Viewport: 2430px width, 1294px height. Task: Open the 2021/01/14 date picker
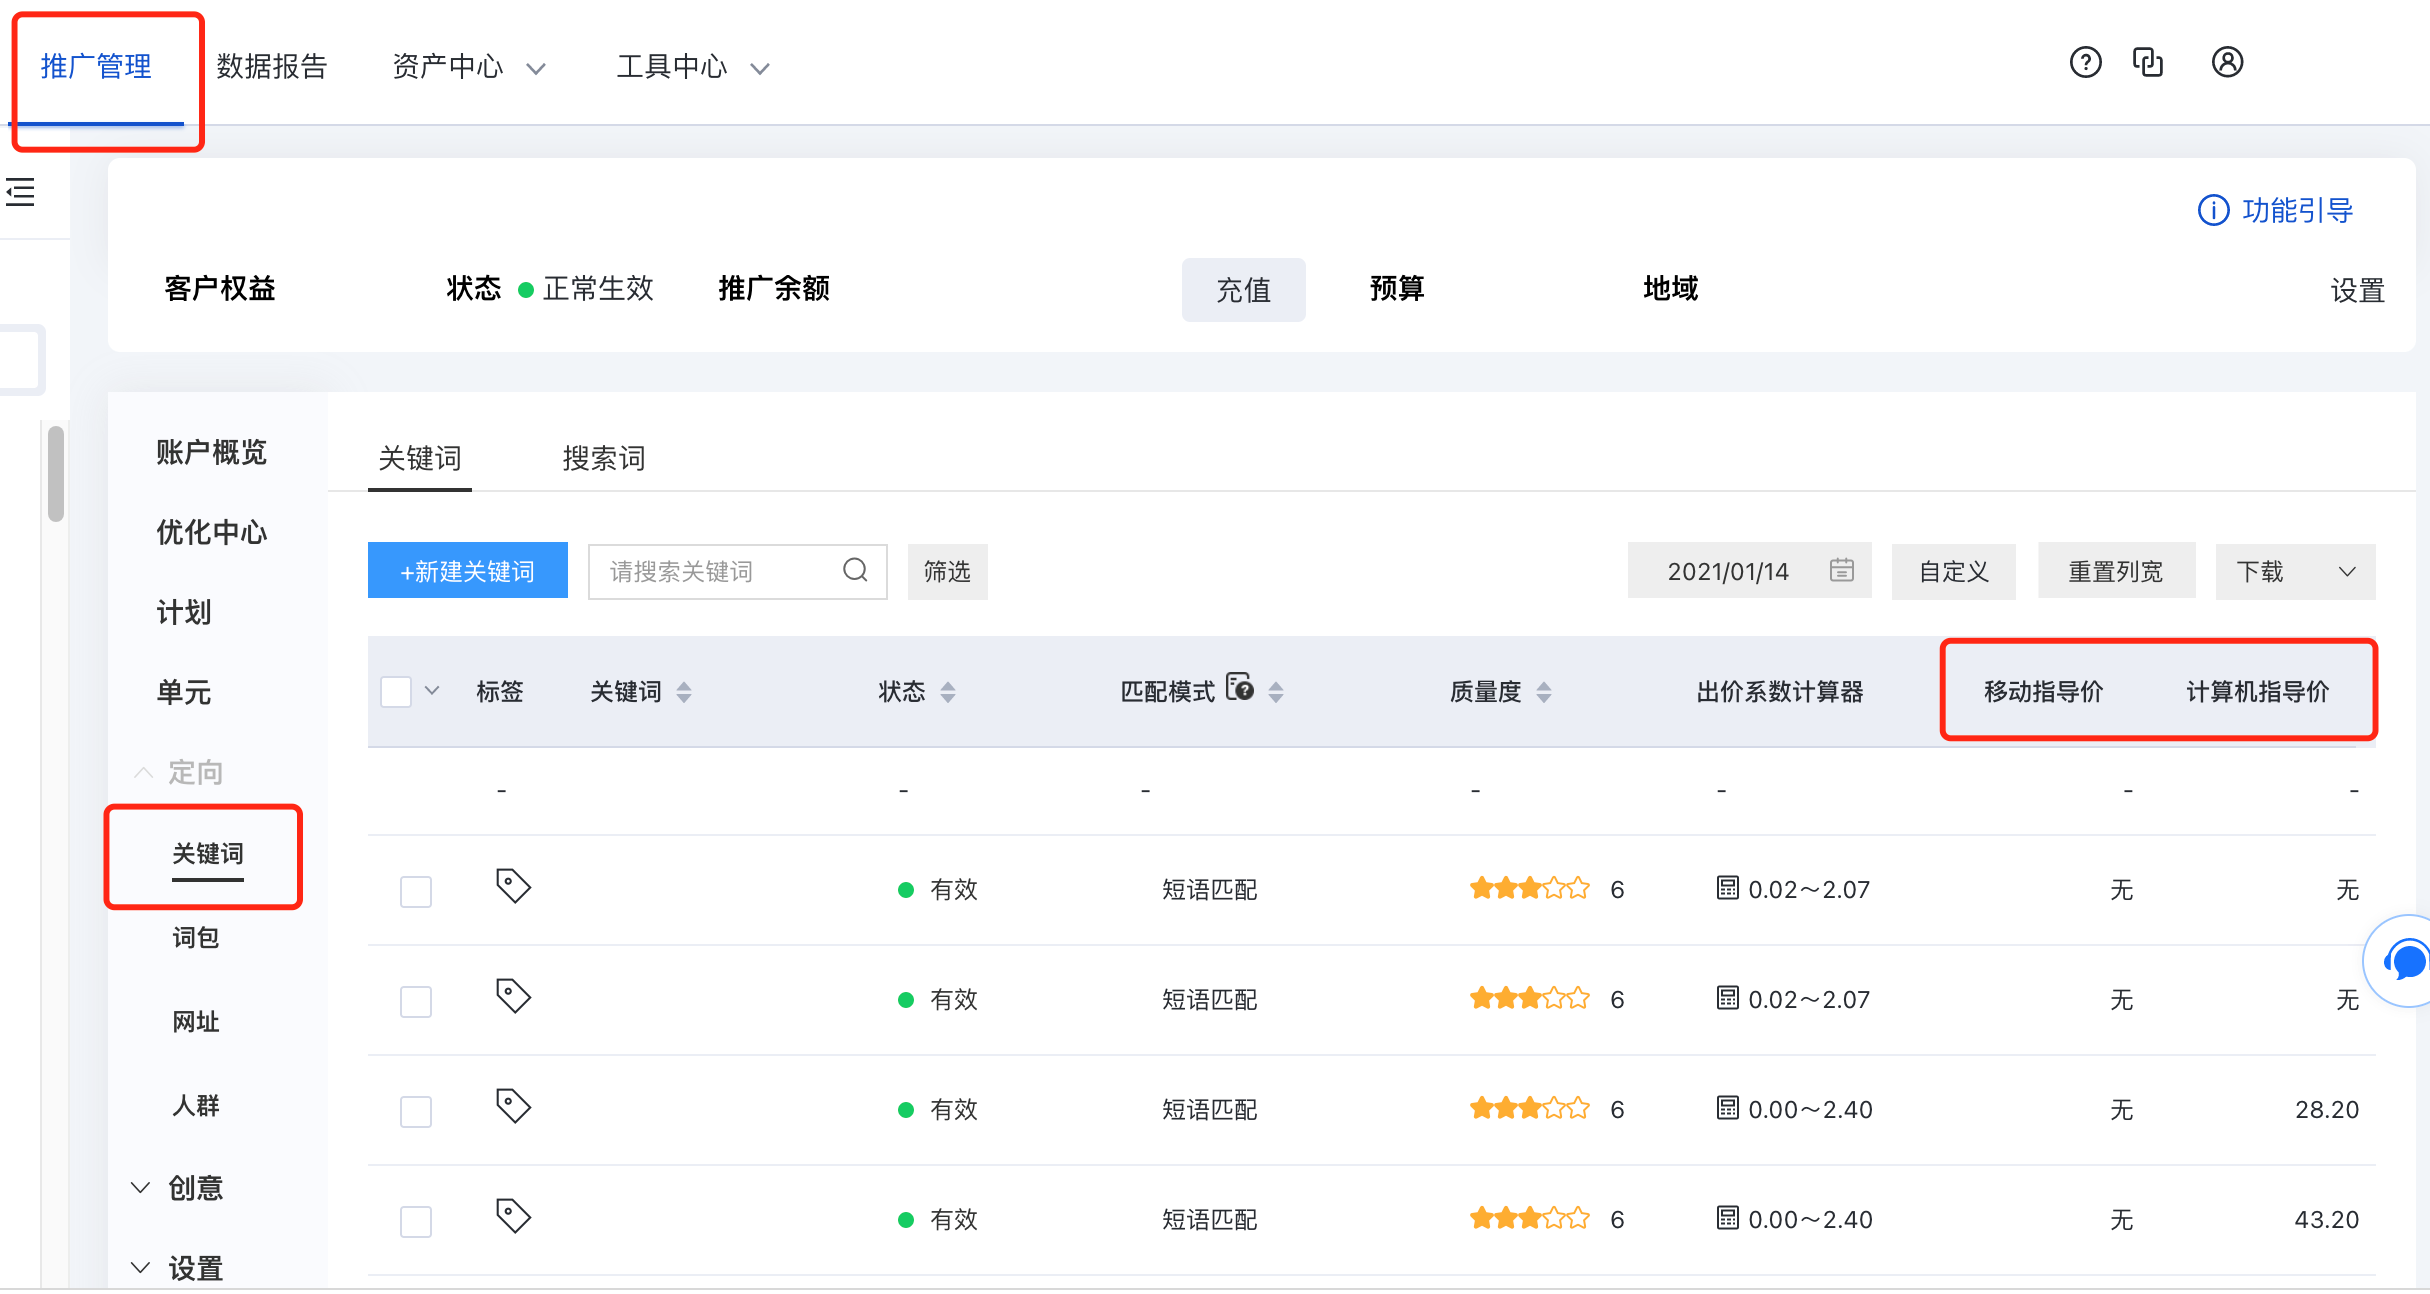tap(1749, 571)
